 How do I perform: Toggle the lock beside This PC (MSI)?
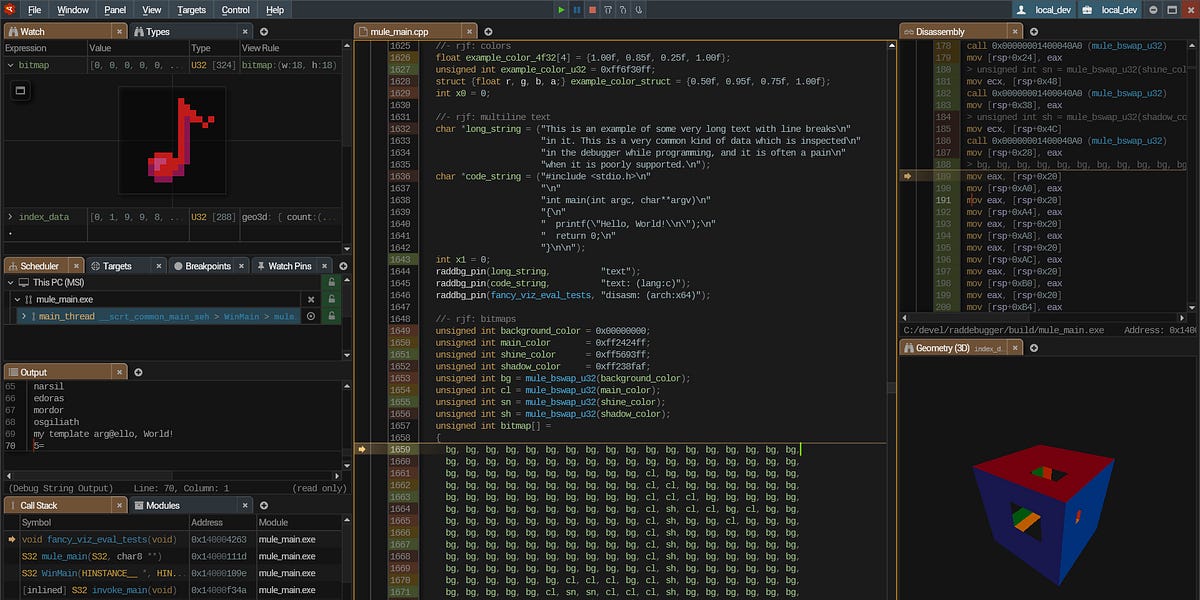(332, 282)
